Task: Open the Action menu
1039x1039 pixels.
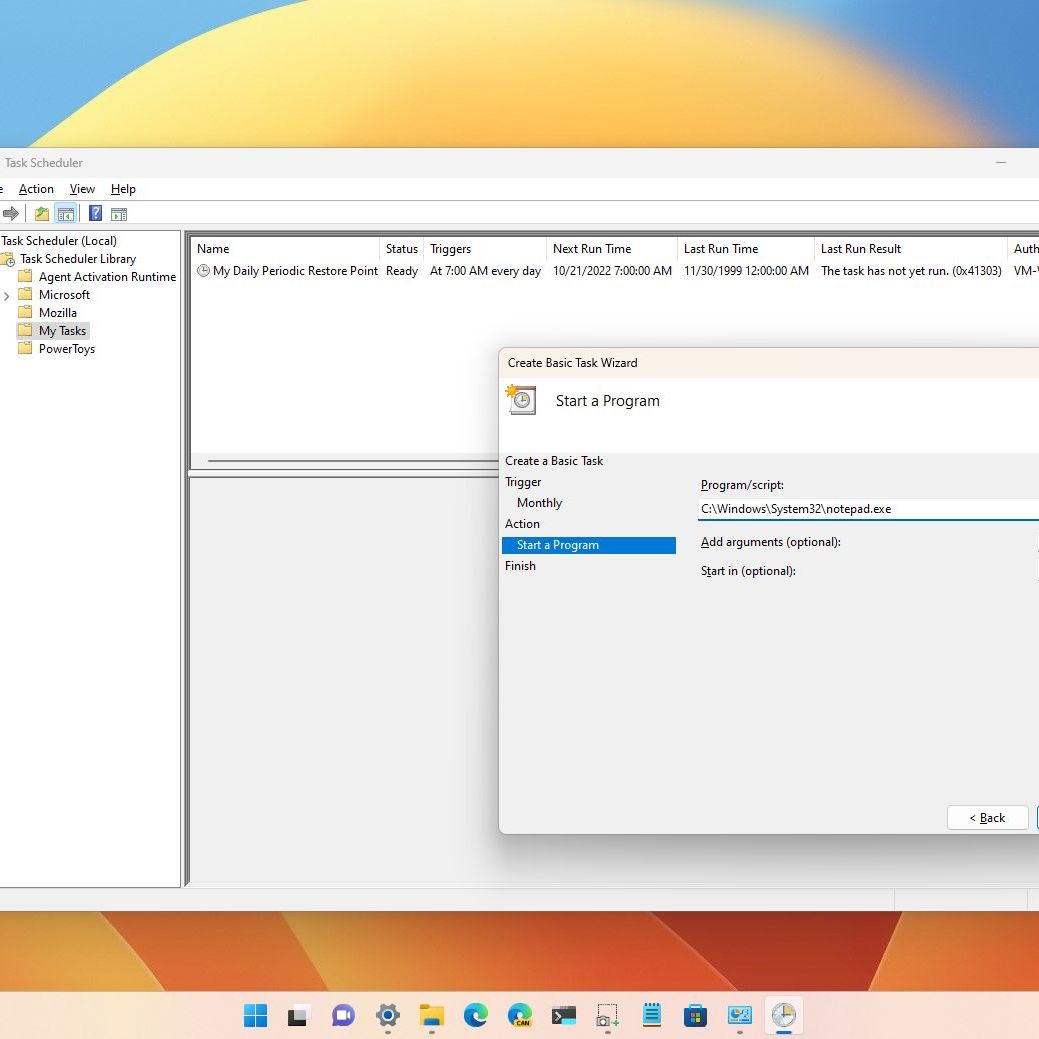Action: pyautogui.click(x=36, y=189)
